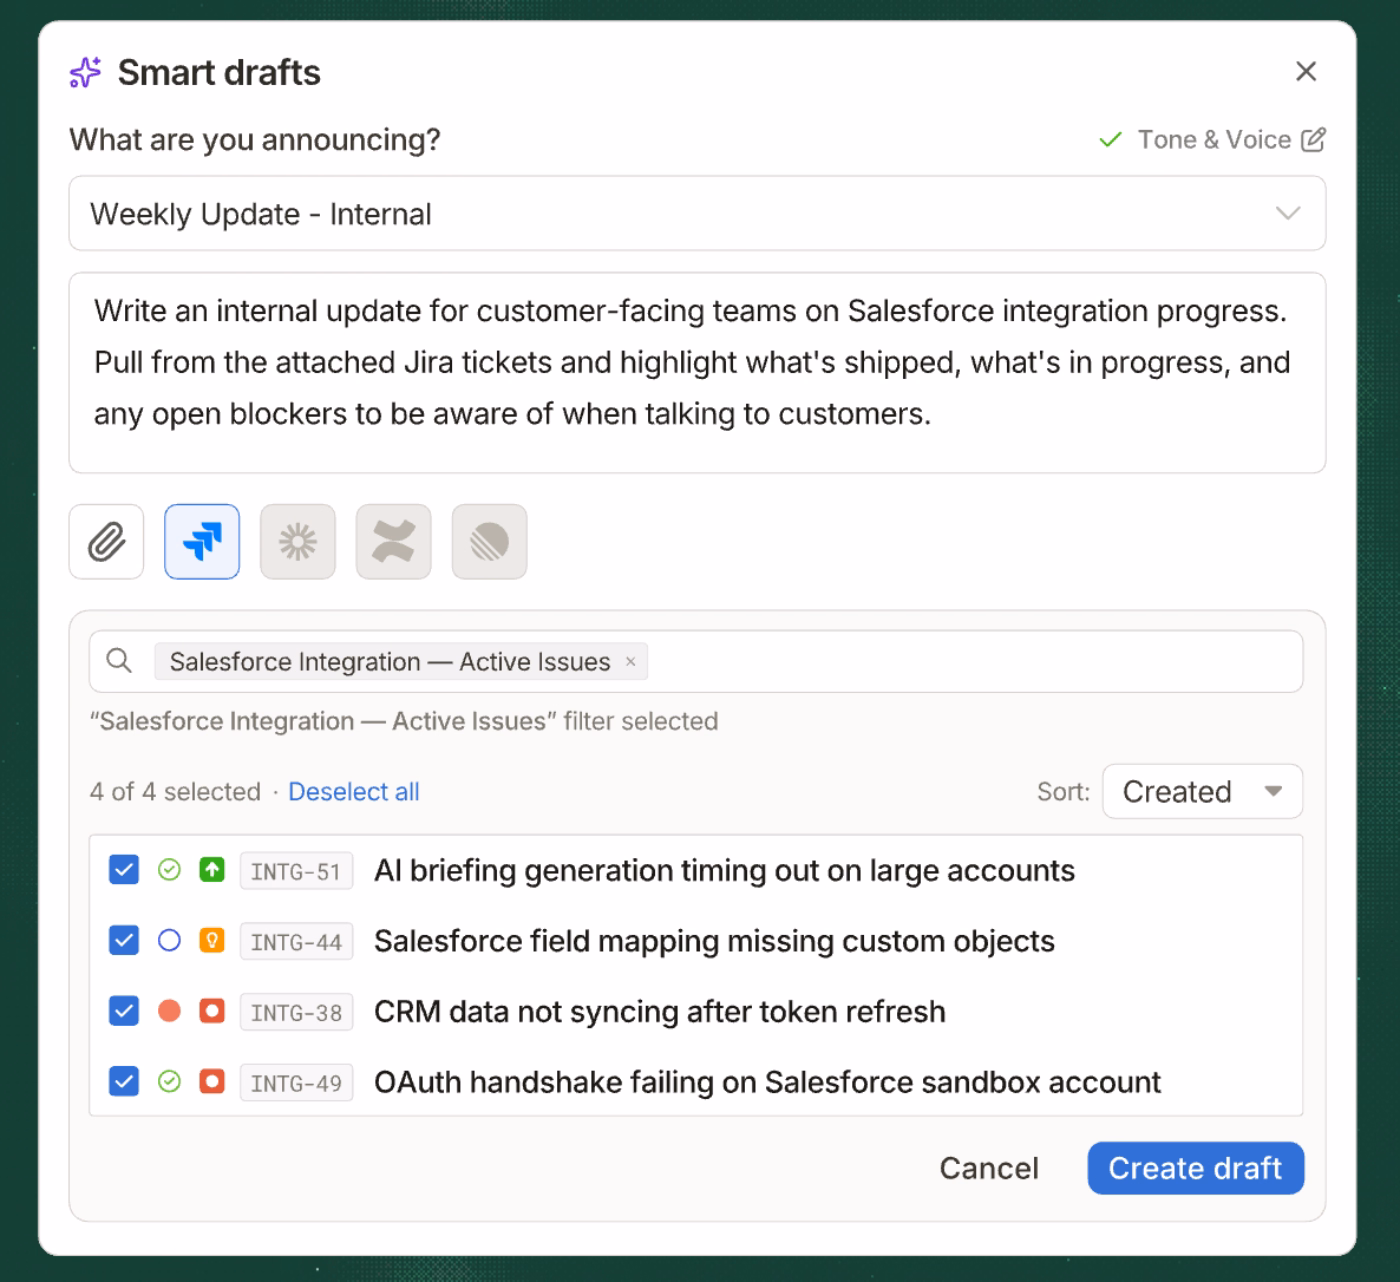
Task: Click the done status icon for INTG-49
Action: coord(169,1082)
